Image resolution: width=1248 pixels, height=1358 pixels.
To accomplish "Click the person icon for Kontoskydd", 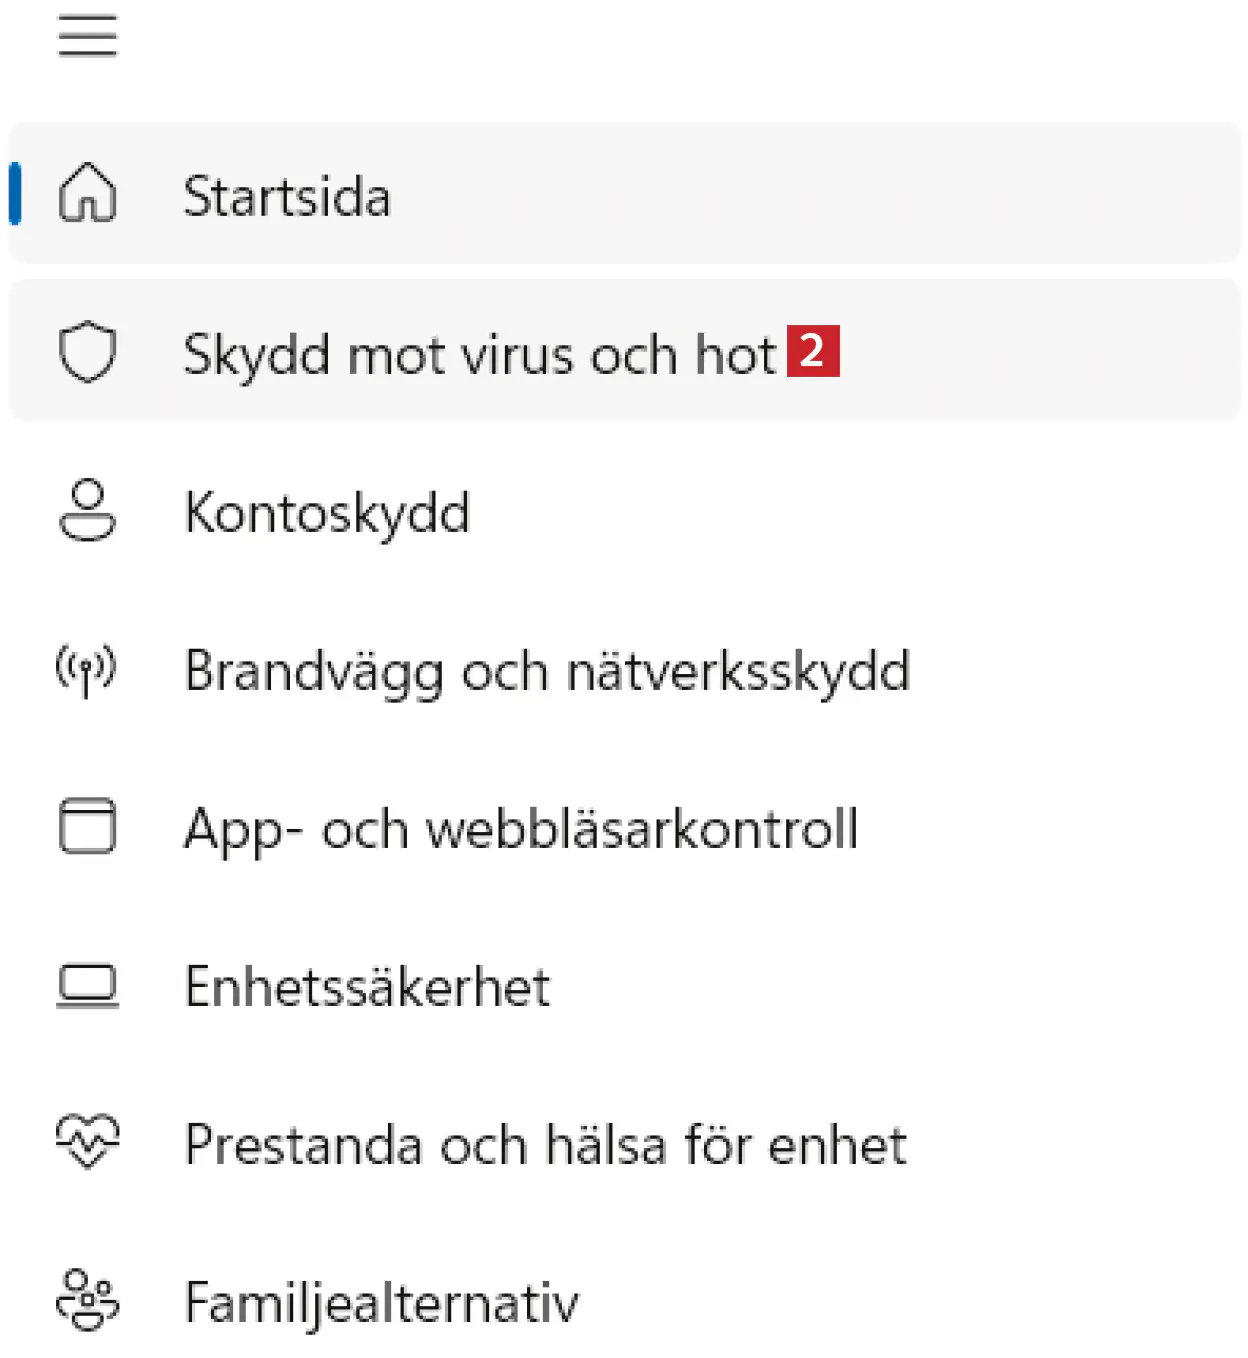I will click(x=88, y=510).
